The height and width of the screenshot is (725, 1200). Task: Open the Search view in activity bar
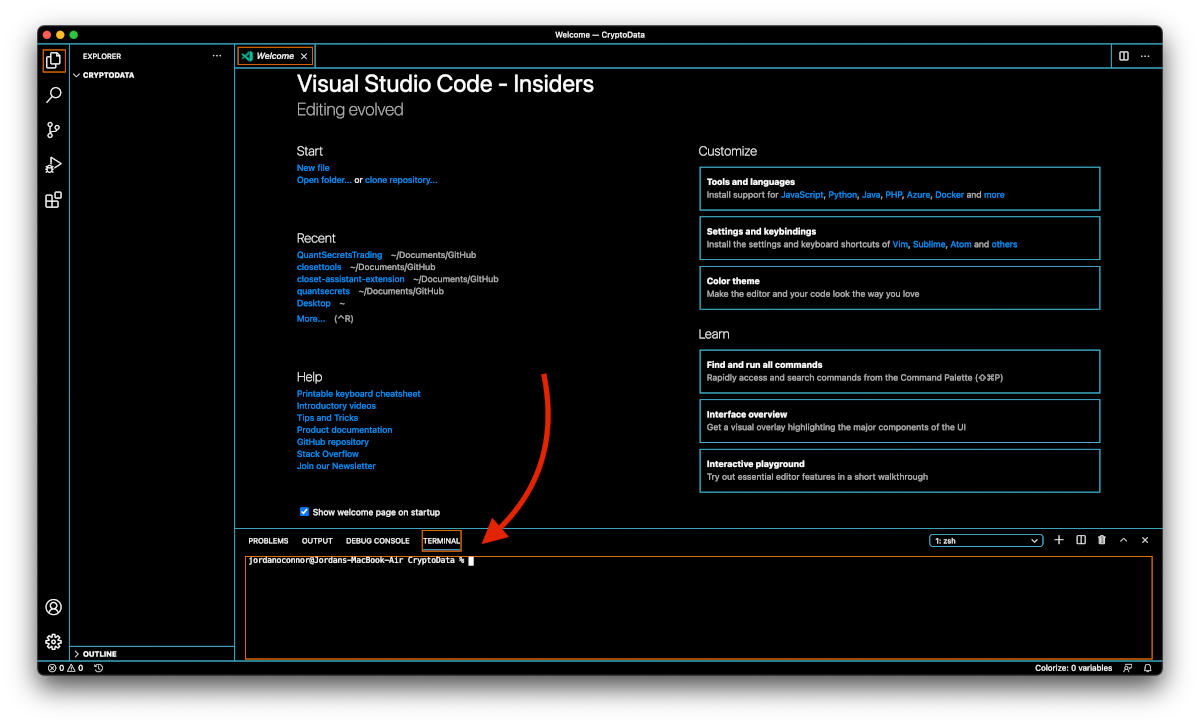[x=54, y=95]
